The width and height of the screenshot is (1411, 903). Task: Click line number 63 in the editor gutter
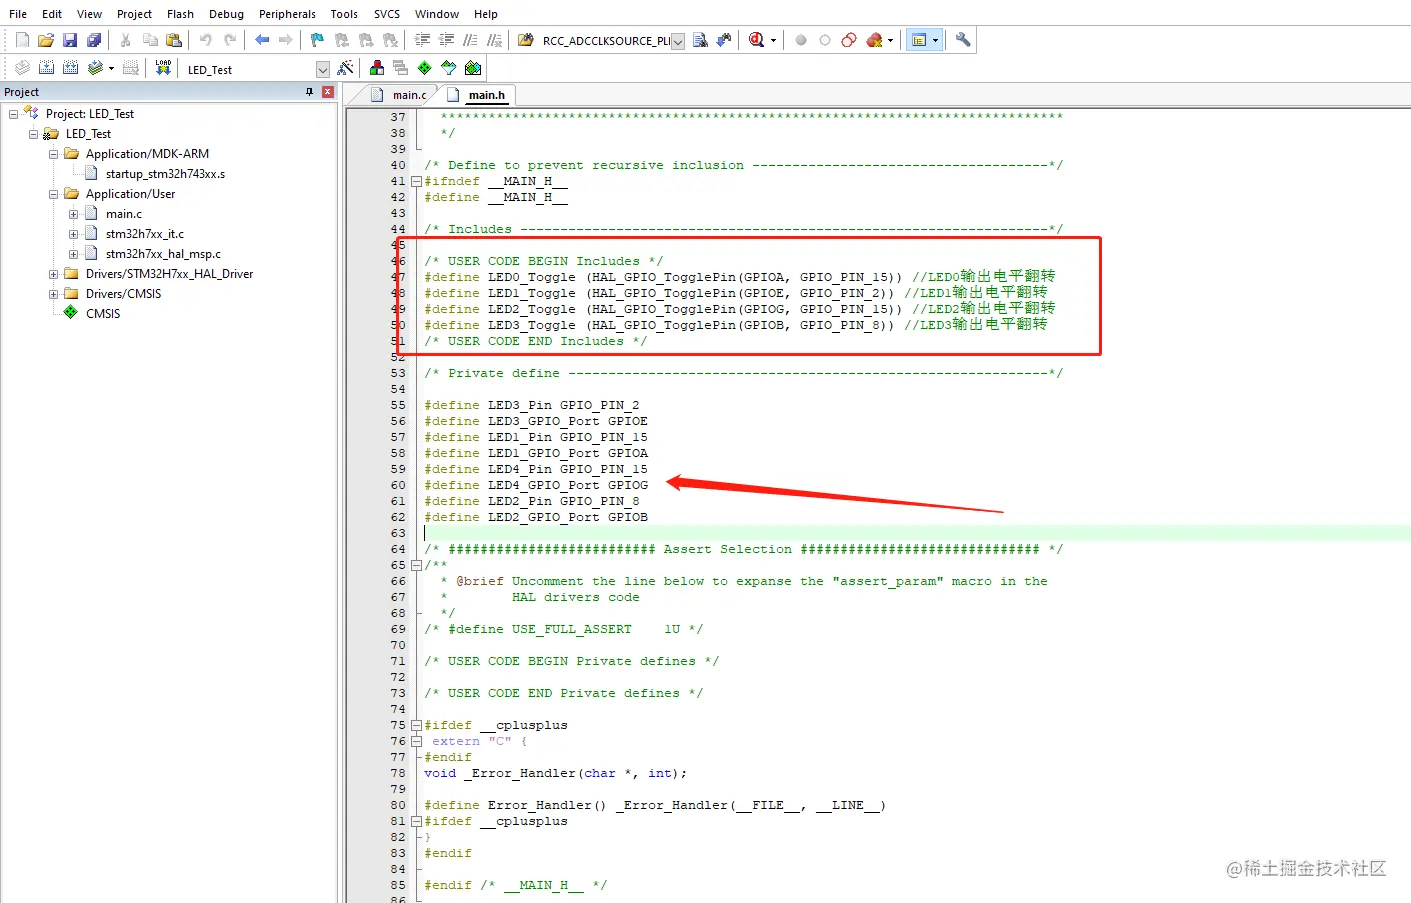click(398, 534)
